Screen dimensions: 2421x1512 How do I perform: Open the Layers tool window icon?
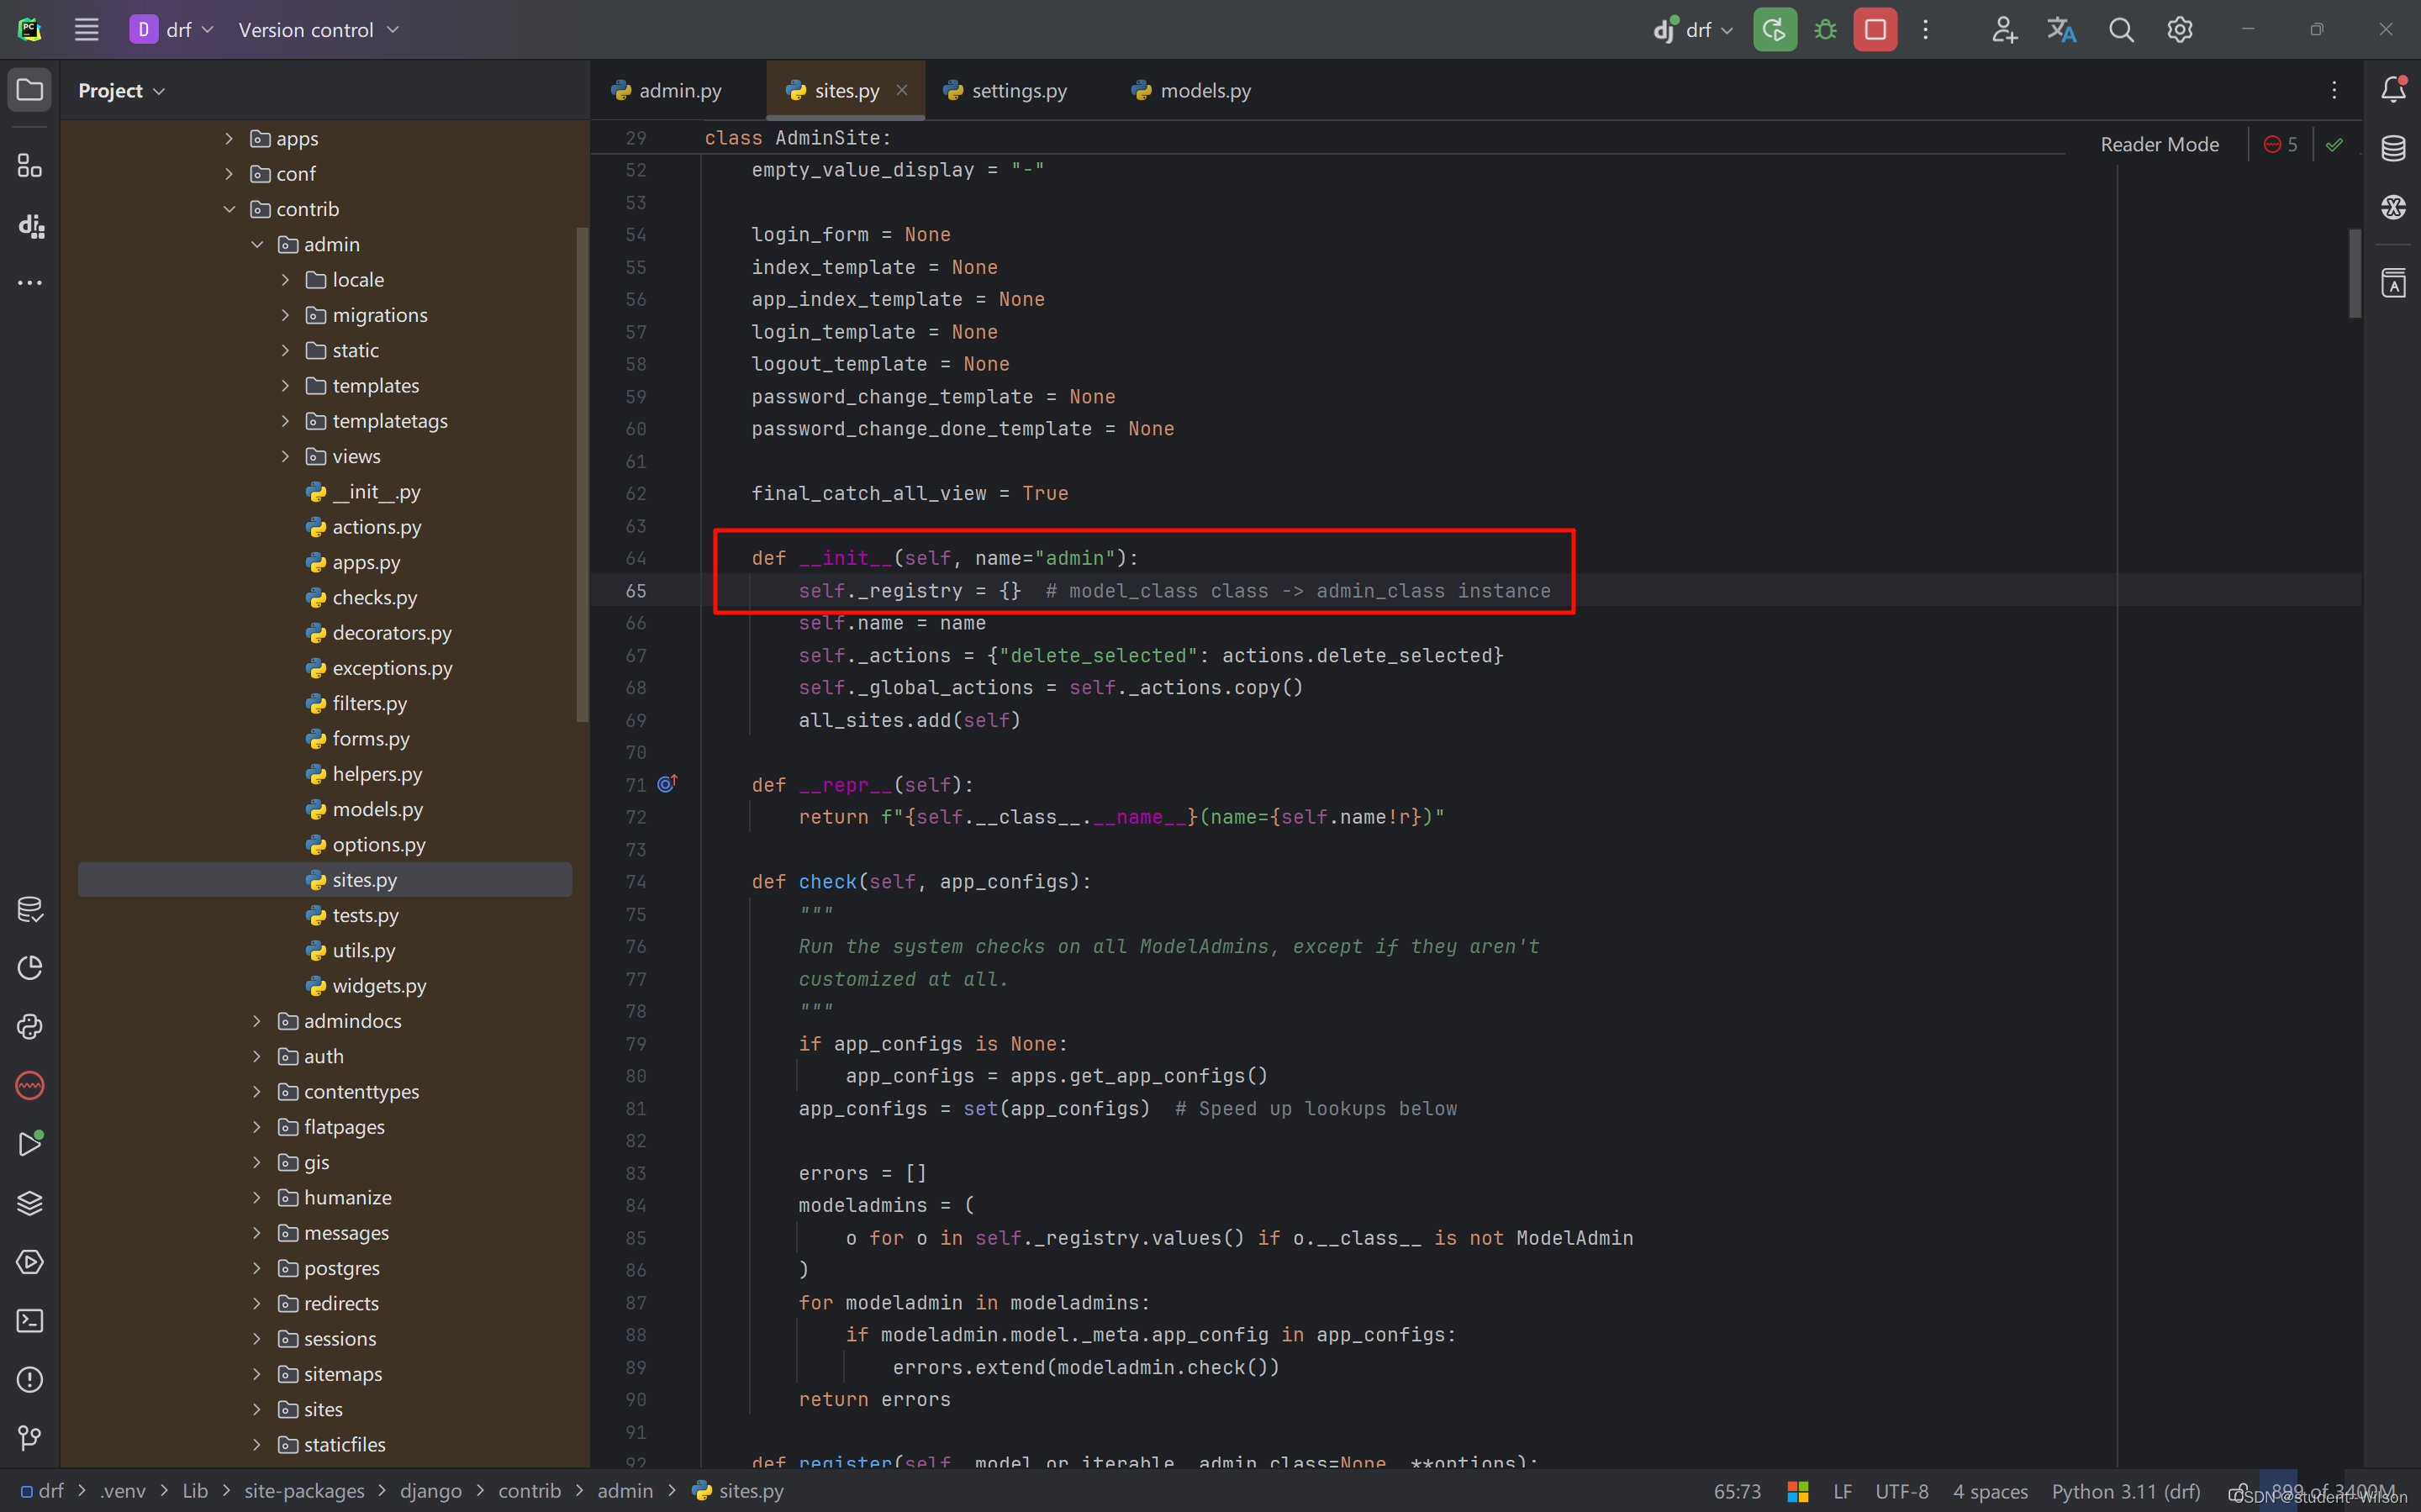coord(30,1203)
